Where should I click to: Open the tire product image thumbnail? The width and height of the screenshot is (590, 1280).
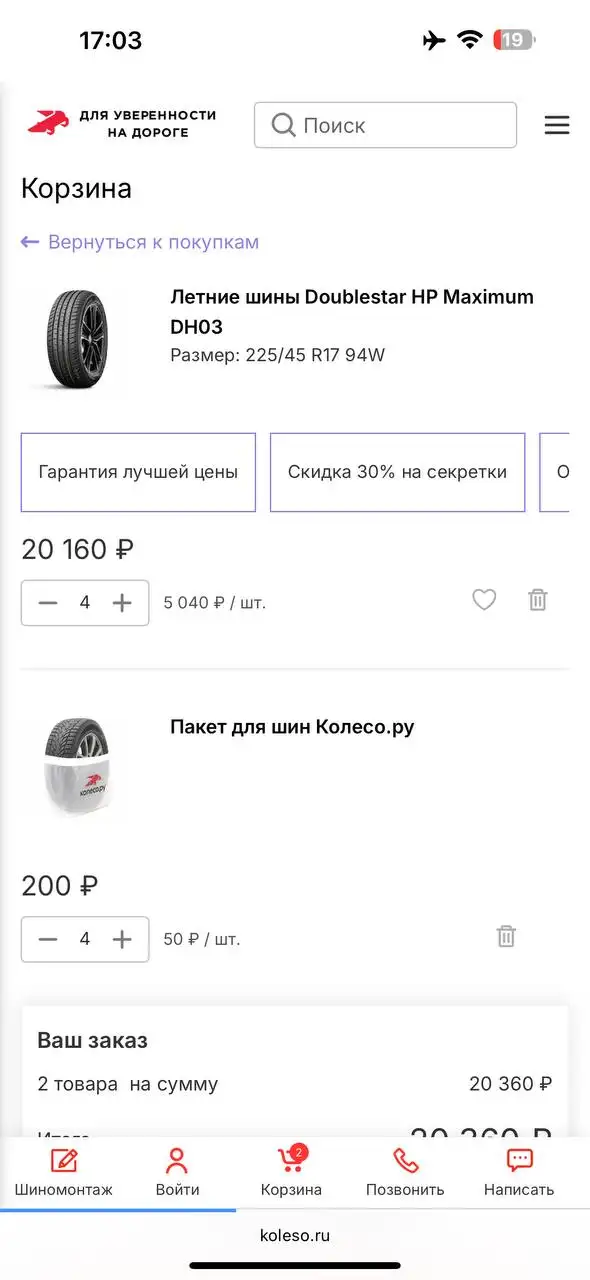[x=75, y=340]
